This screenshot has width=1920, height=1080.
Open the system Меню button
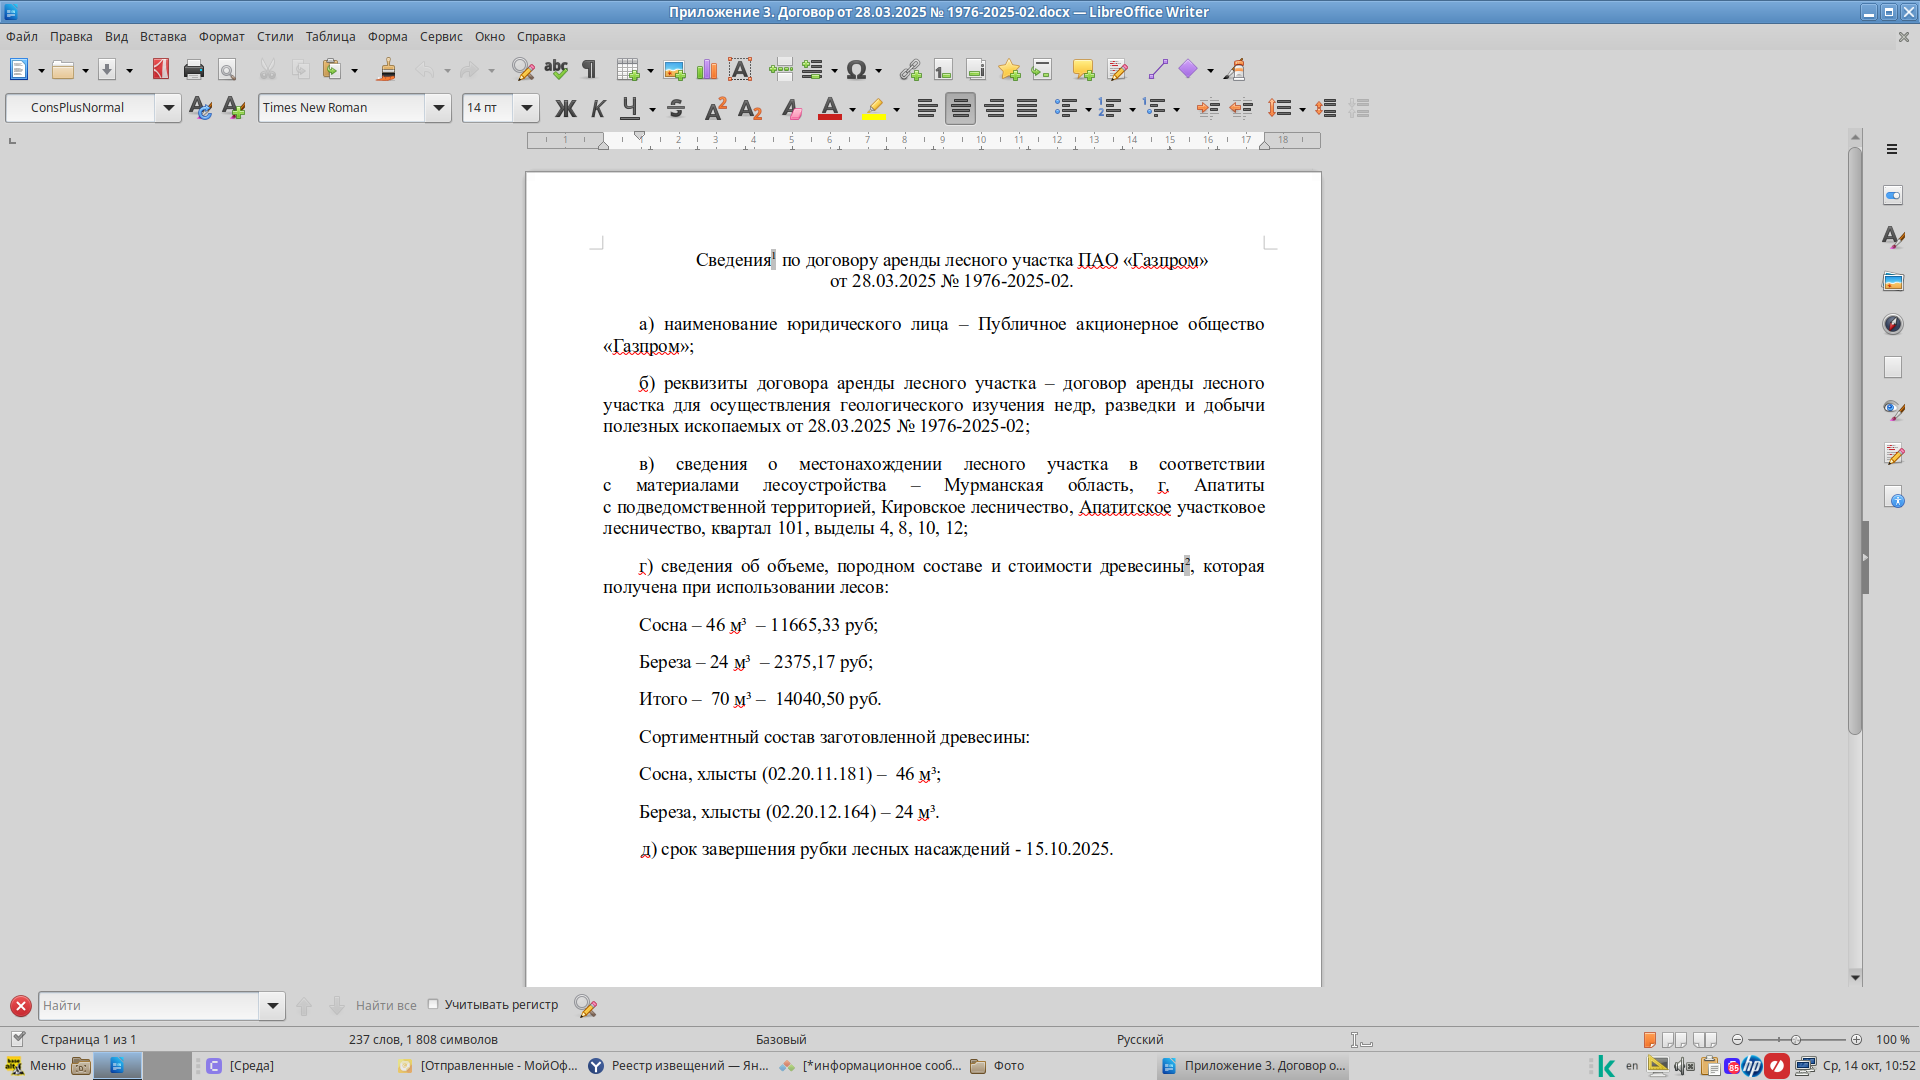(36, 1066)
